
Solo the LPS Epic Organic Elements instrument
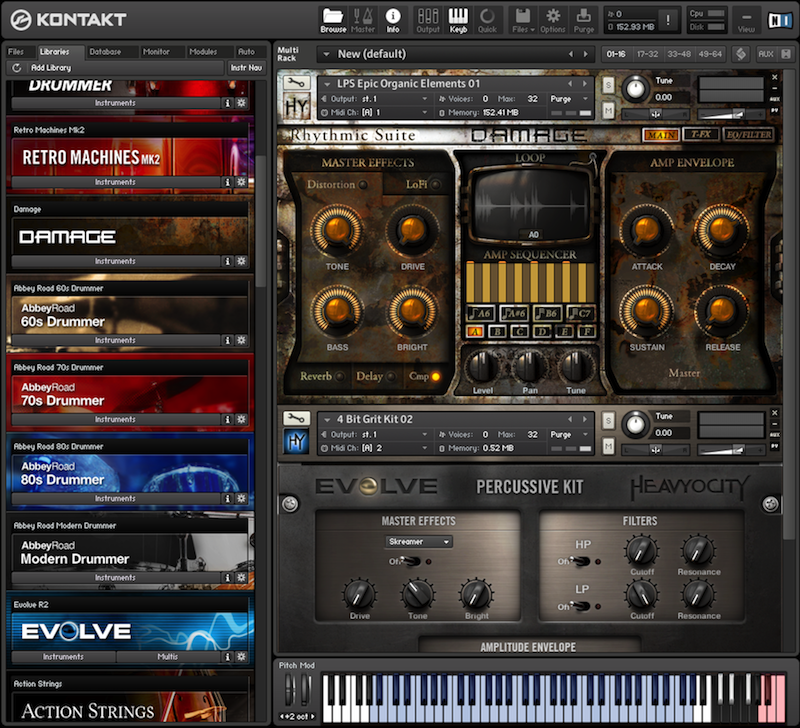(x=608, y=84)
